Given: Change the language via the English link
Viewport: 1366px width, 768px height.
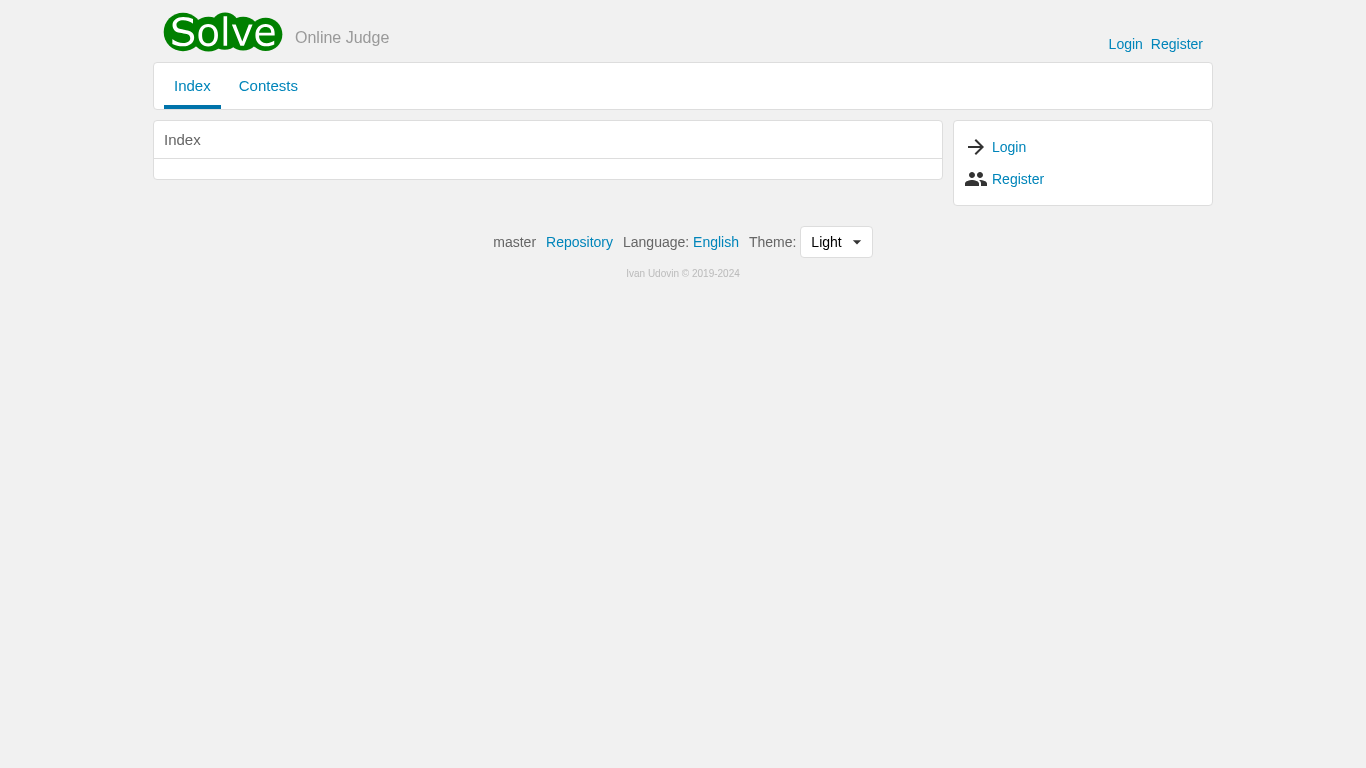Looking at the screenshot, I should click(716, 242).
